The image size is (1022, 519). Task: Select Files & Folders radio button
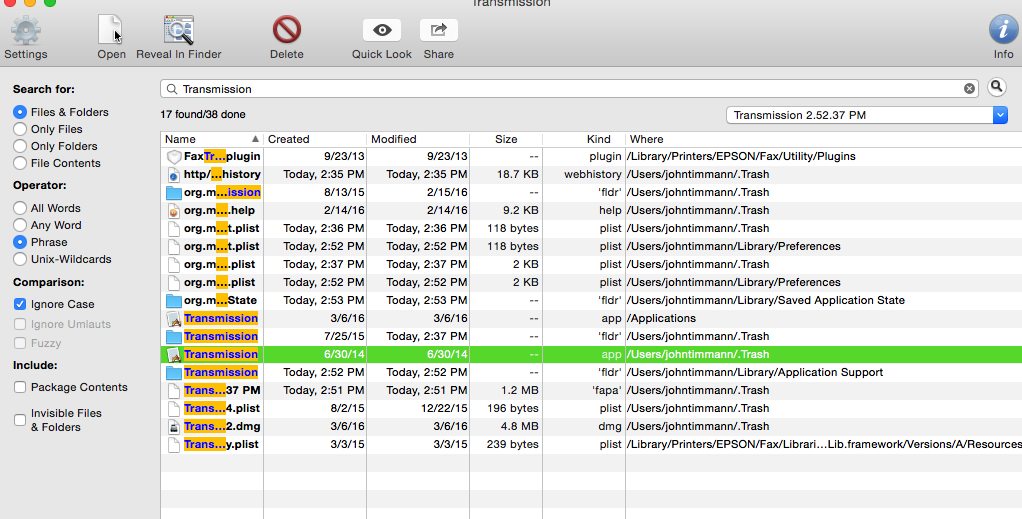[20, 112]
